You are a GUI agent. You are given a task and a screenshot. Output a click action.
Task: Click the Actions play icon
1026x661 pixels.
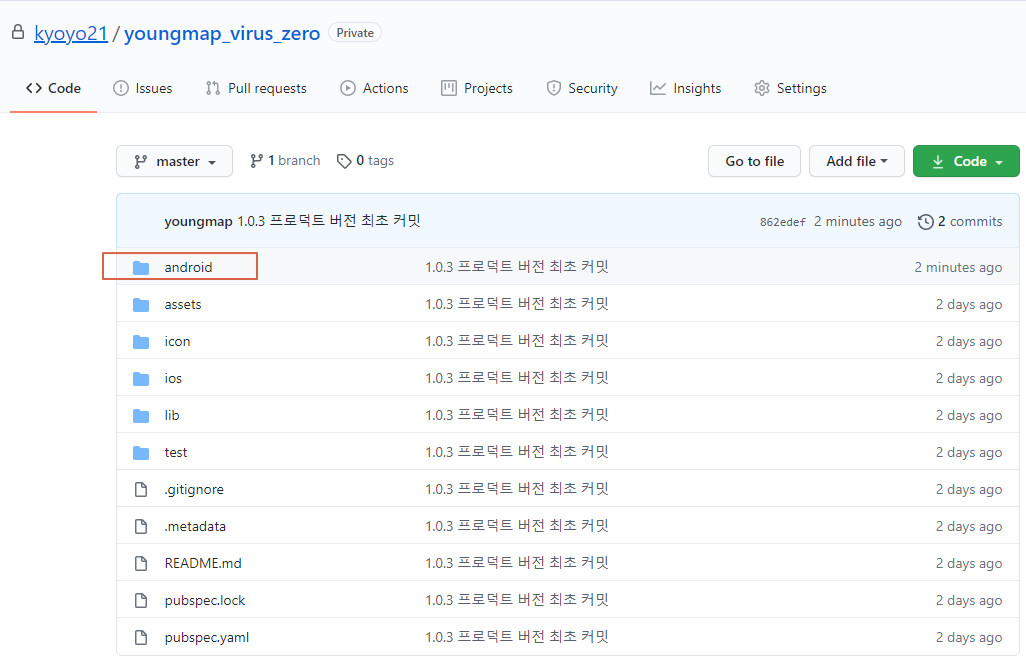[347, 88]
